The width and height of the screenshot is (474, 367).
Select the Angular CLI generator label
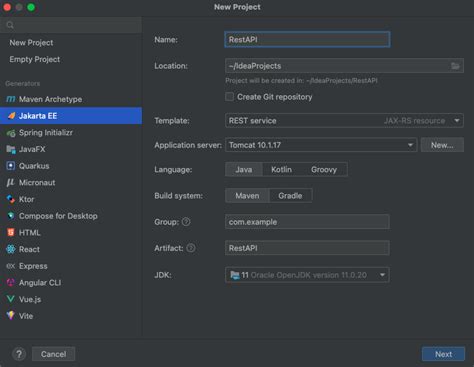(x=40, y=282)
